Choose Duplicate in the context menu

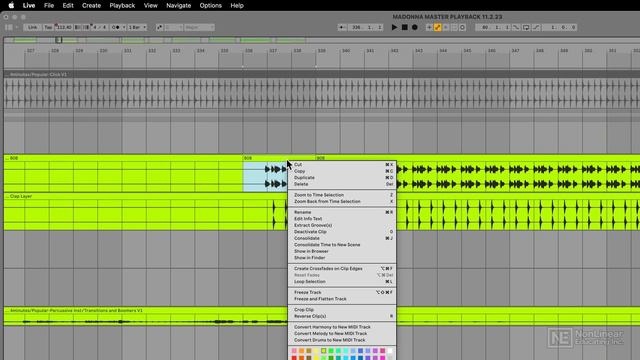click(342, 178)
